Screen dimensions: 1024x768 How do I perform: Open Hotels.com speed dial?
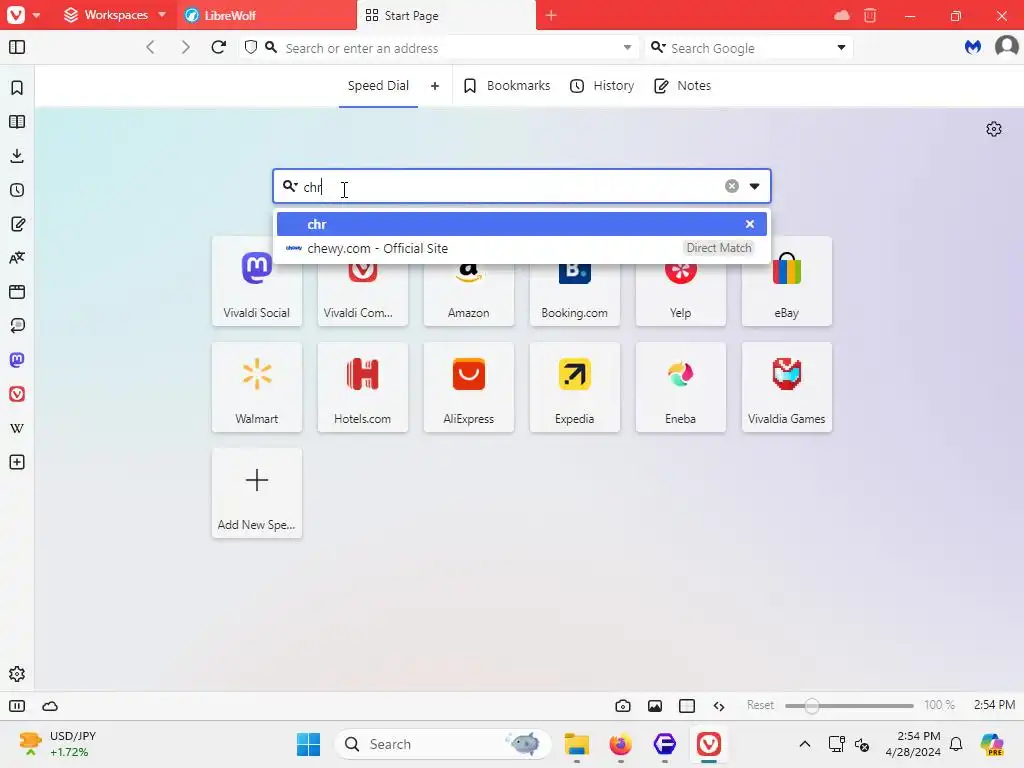[362, 387]
